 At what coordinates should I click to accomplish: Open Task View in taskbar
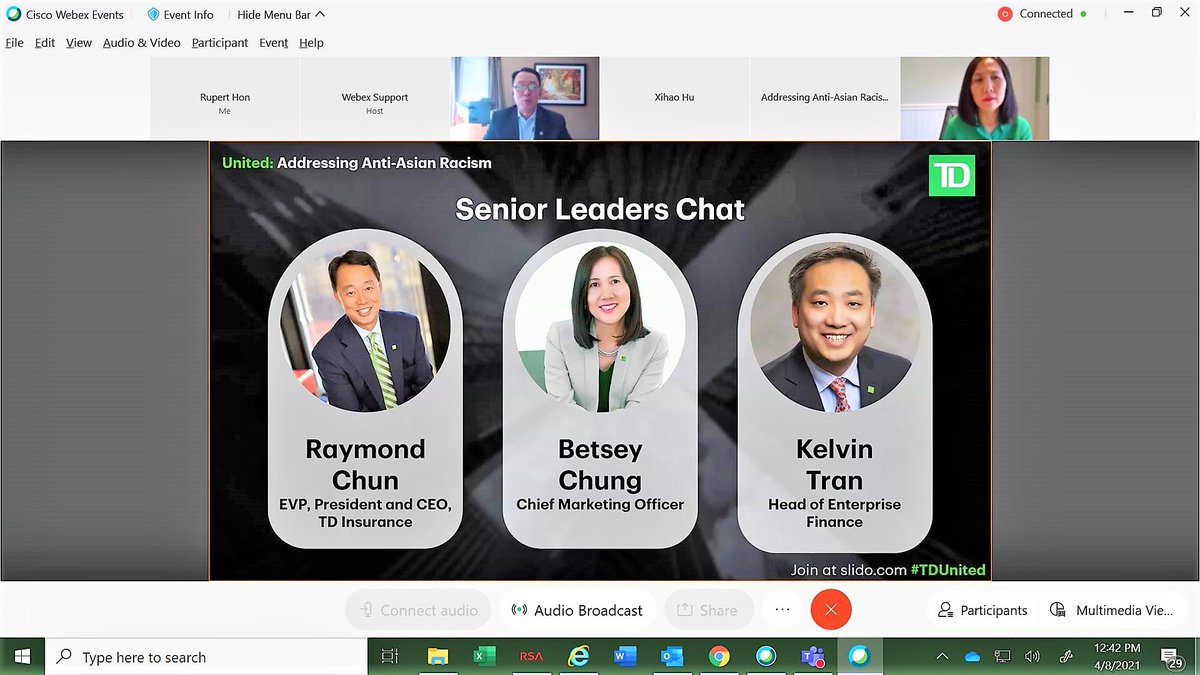[390, 657]
